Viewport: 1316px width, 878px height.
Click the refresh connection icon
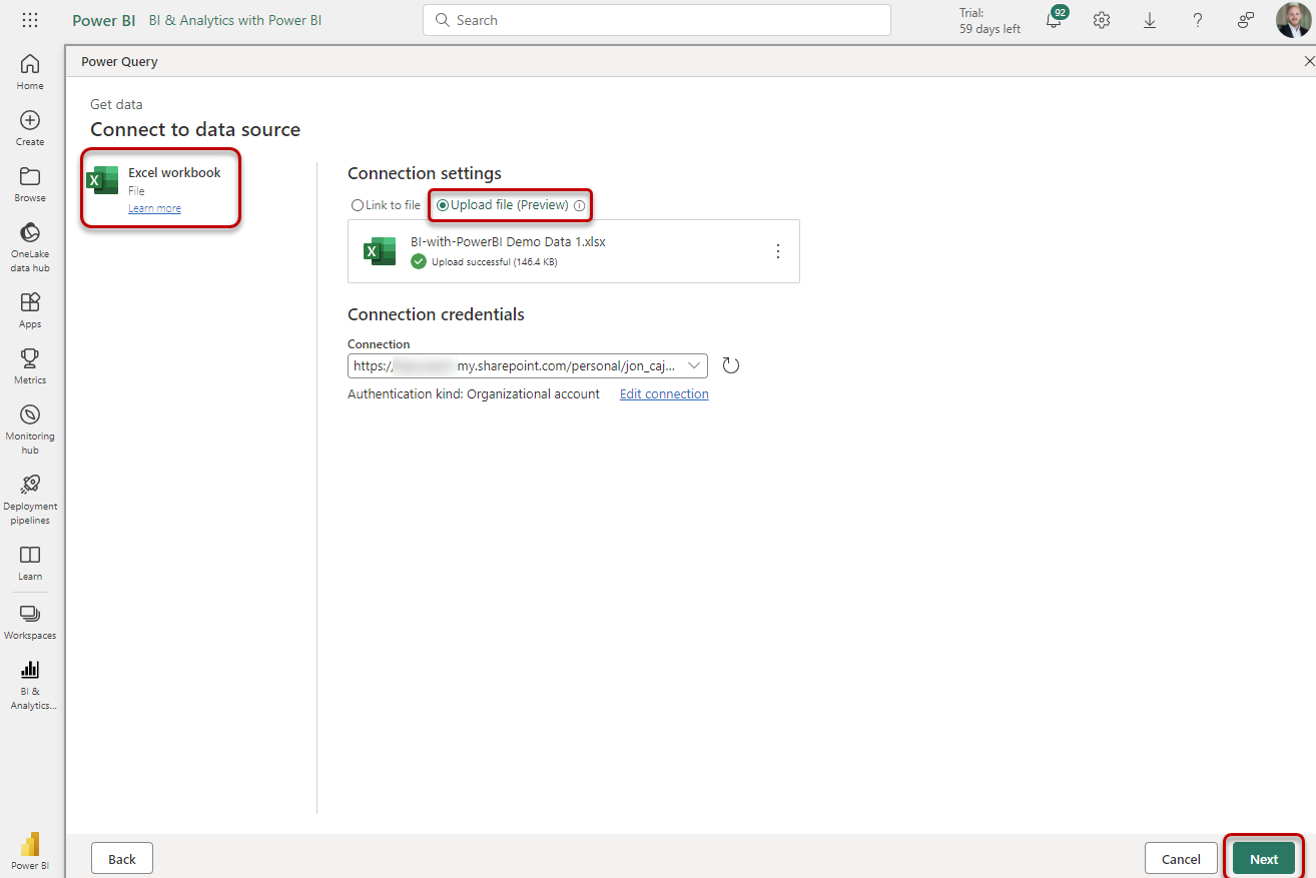coord(731,366)
